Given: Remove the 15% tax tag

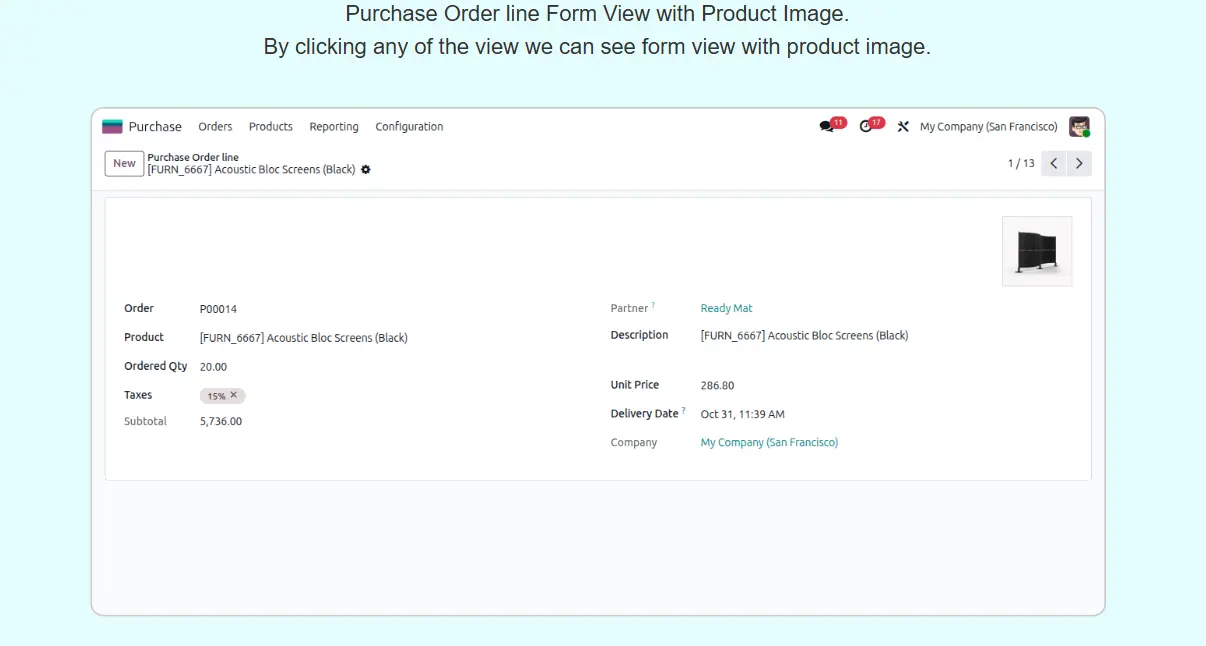Looking at the screenshot, I should tap(234, 395).
